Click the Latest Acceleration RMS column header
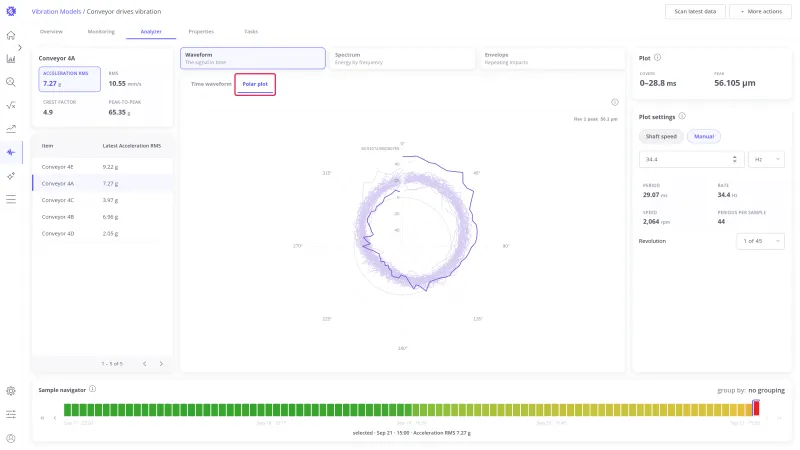 [132, 146]
